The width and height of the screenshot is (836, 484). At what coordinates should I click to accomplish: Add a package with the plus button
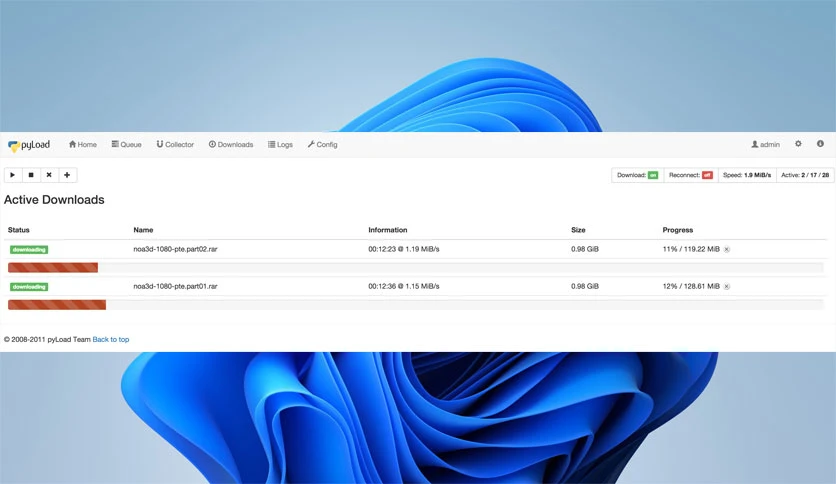(x=67, y=175)
